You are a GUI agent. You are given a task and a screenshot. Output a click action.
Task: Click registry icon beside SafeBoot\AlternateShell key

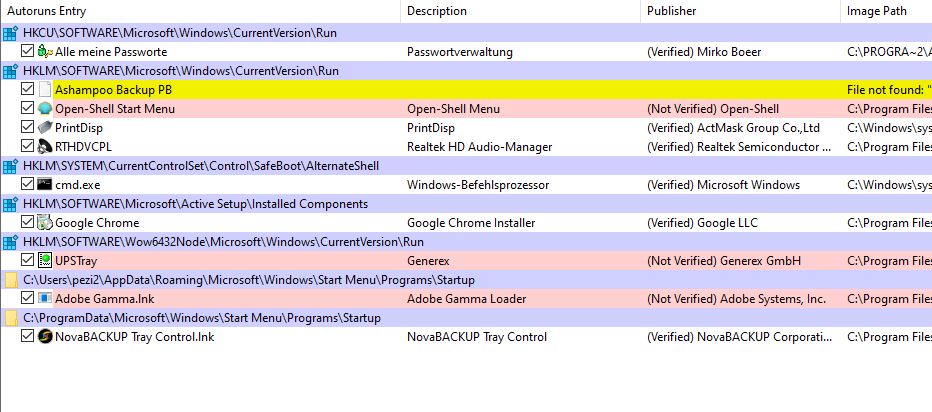[x=10, y=166]
